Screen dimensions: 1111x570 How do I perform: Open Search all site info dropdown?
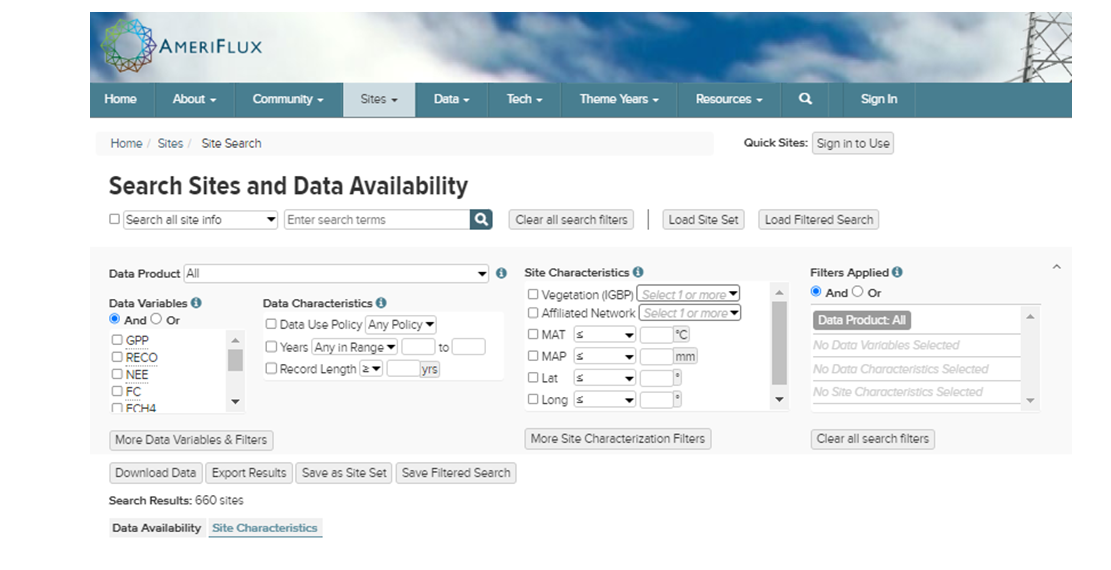pos(200,220)
